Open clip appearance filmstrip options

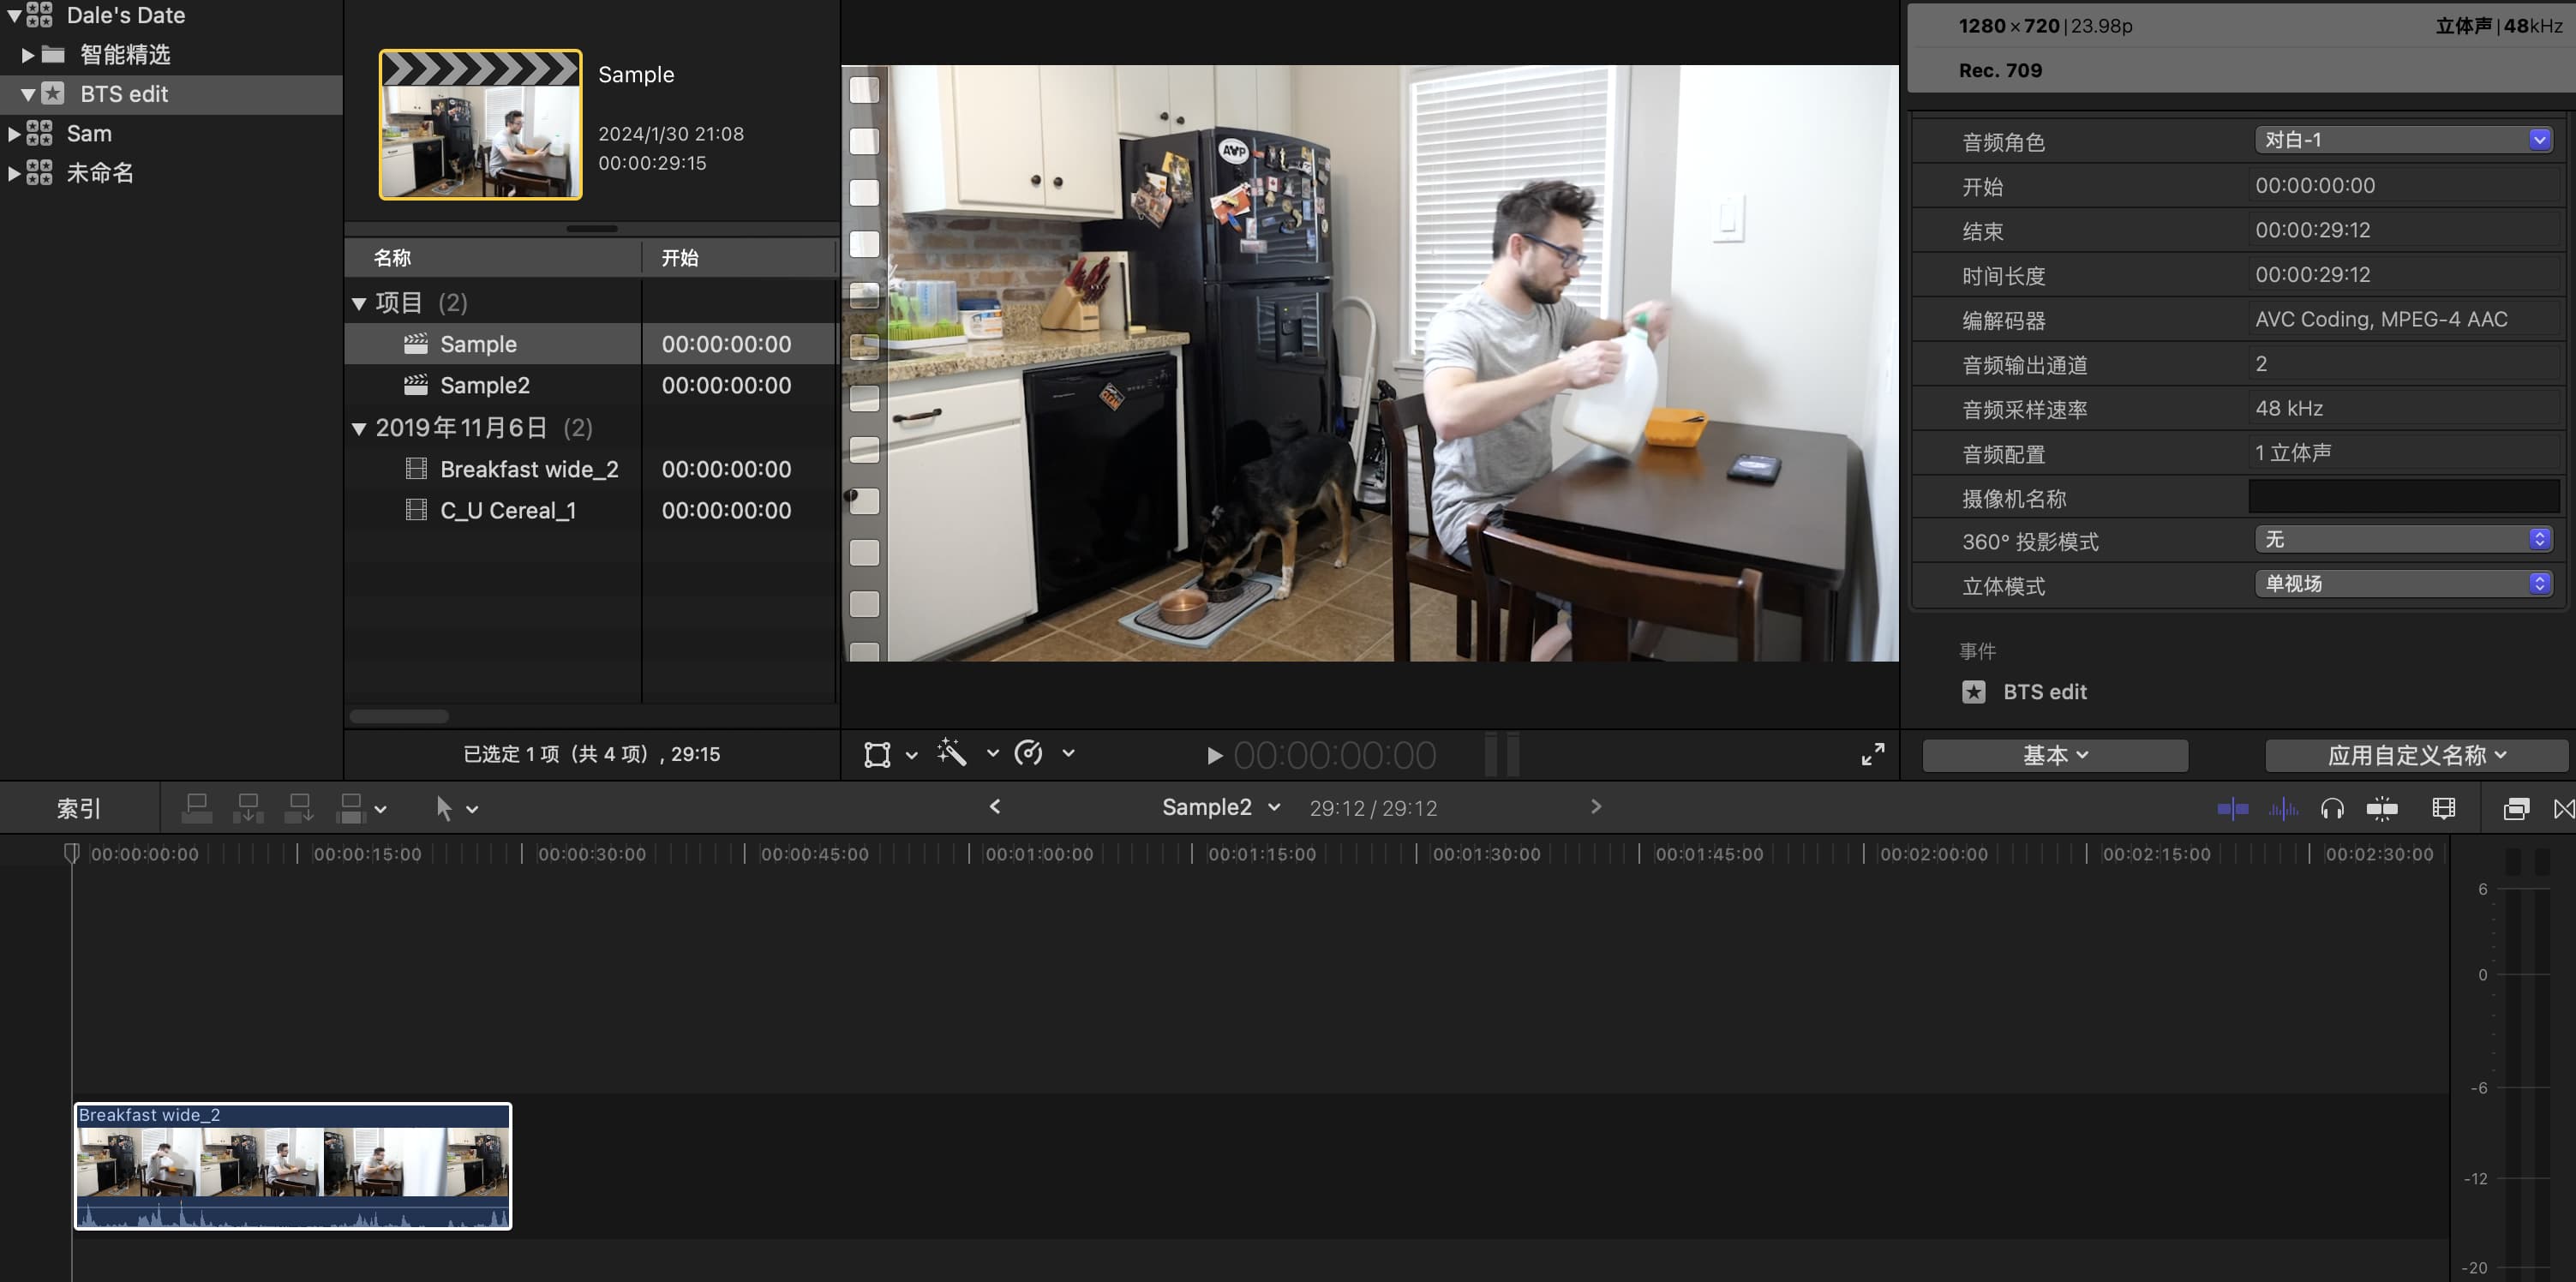[x=2443, y=808]
